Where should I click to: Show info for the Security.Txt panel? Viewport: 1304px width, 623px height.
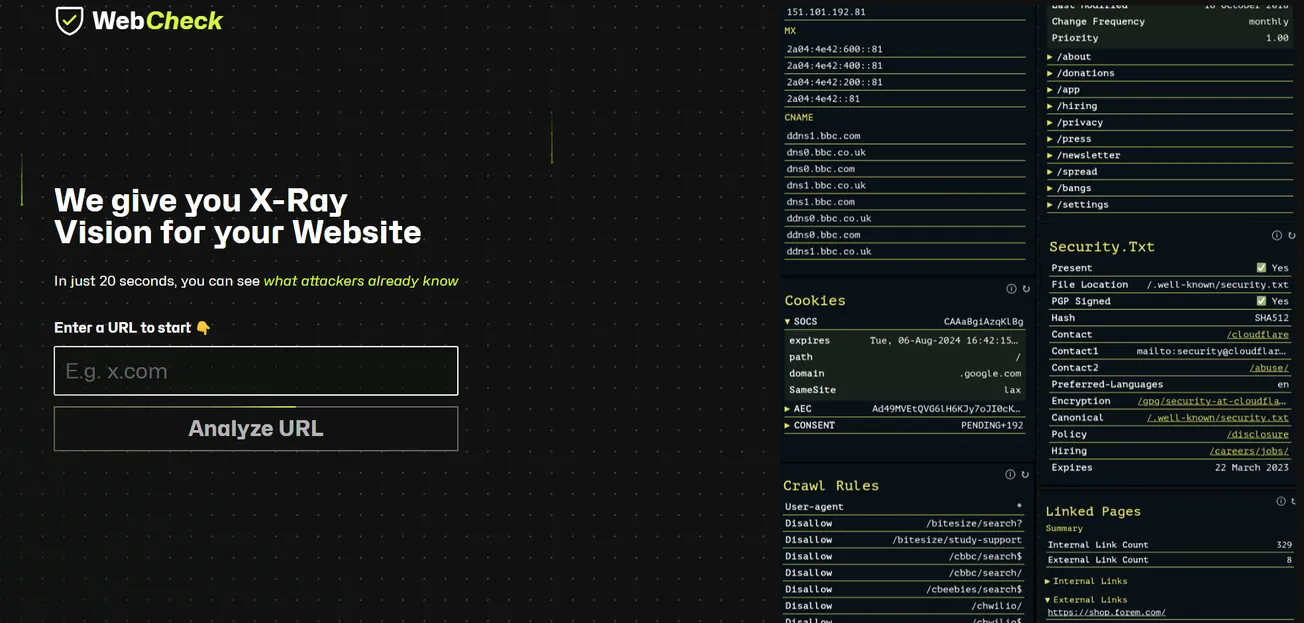1277,236
